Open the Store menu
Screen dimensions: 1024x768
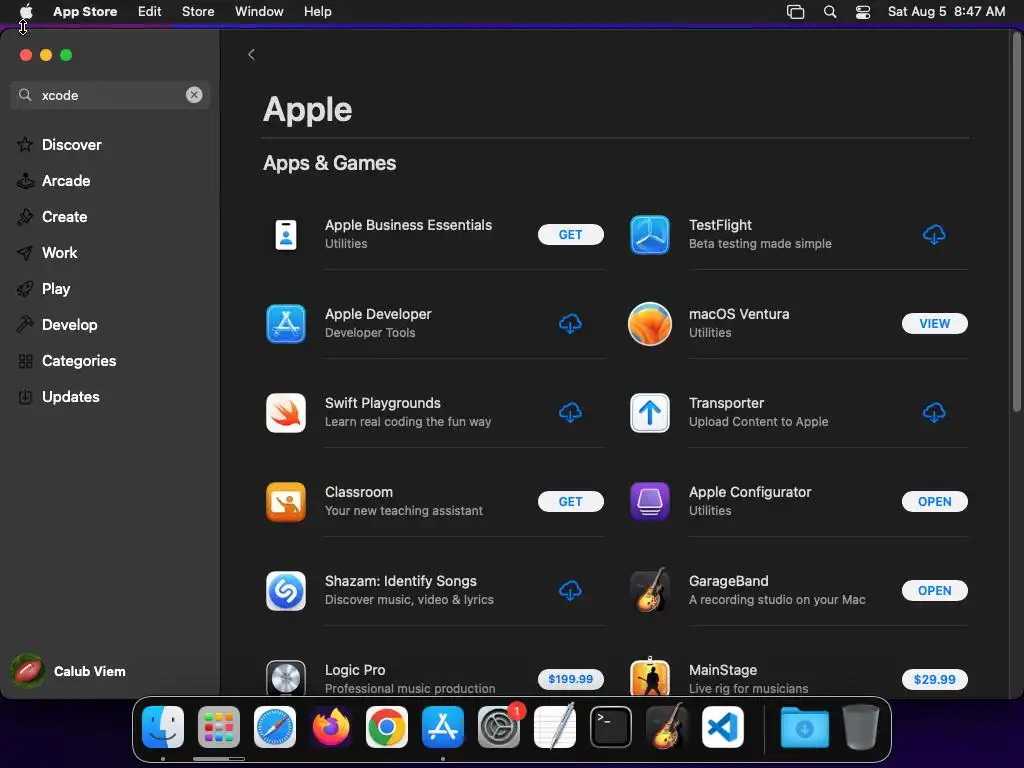198,12
